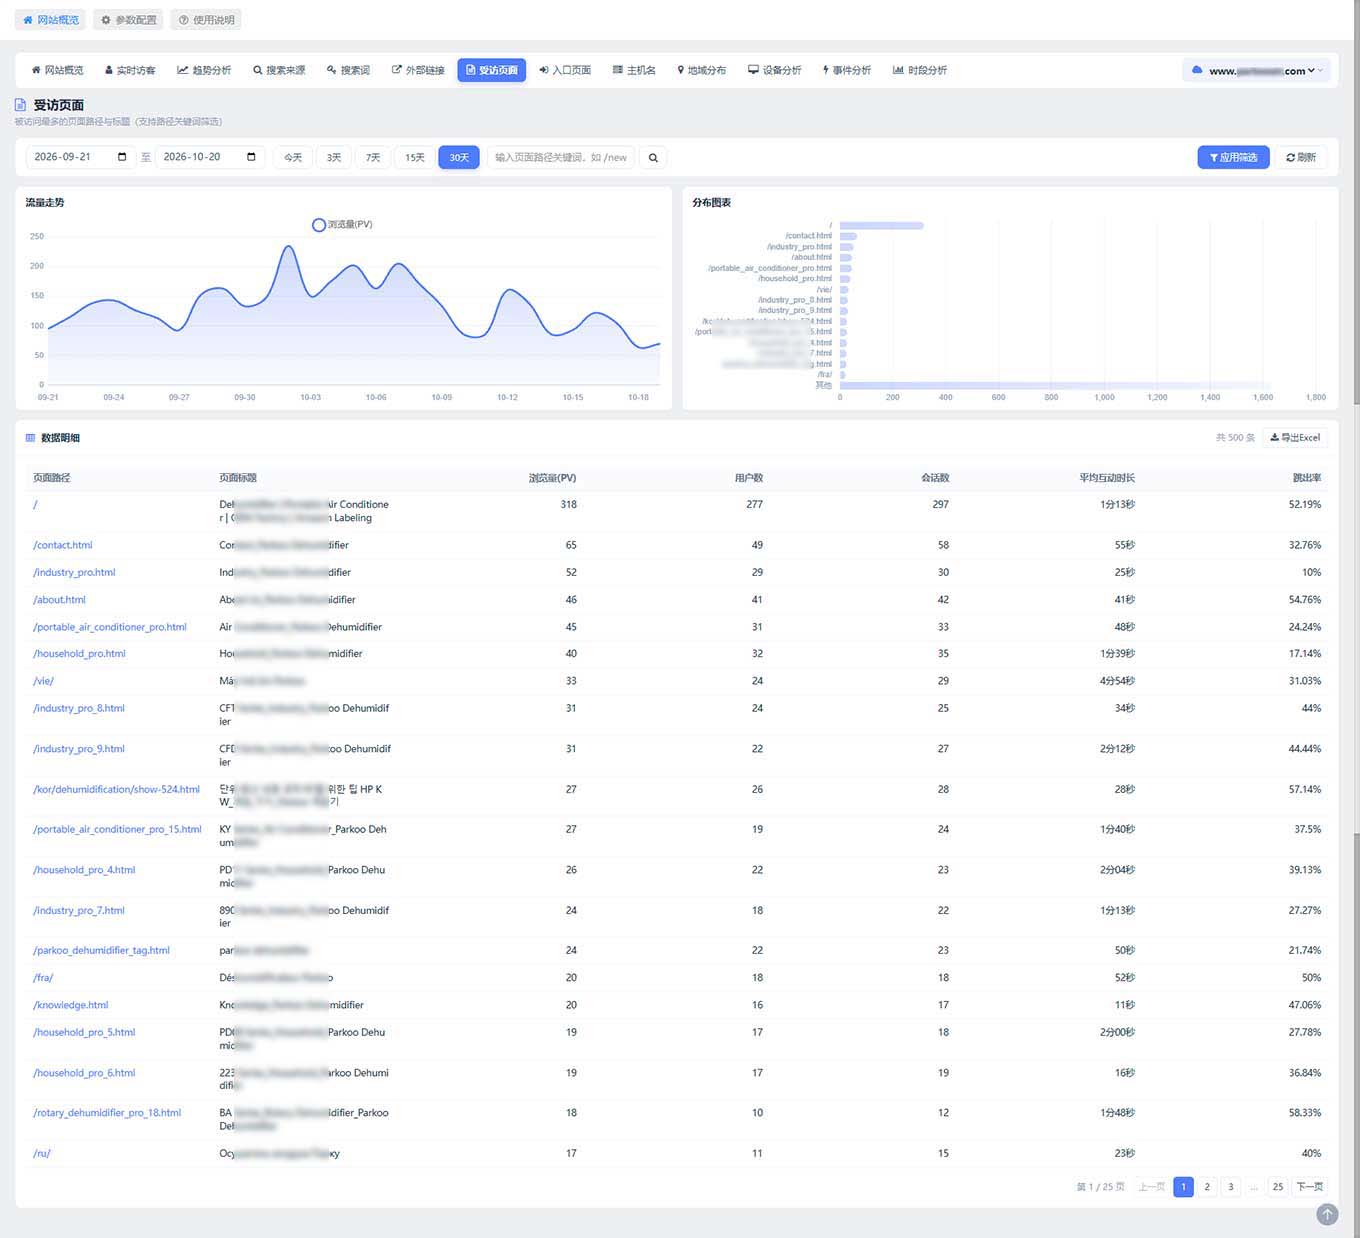This screenshot has height=1238, width=1360.
Task: Open the /knowledge.html path link
Action: tap(70, 1005)
